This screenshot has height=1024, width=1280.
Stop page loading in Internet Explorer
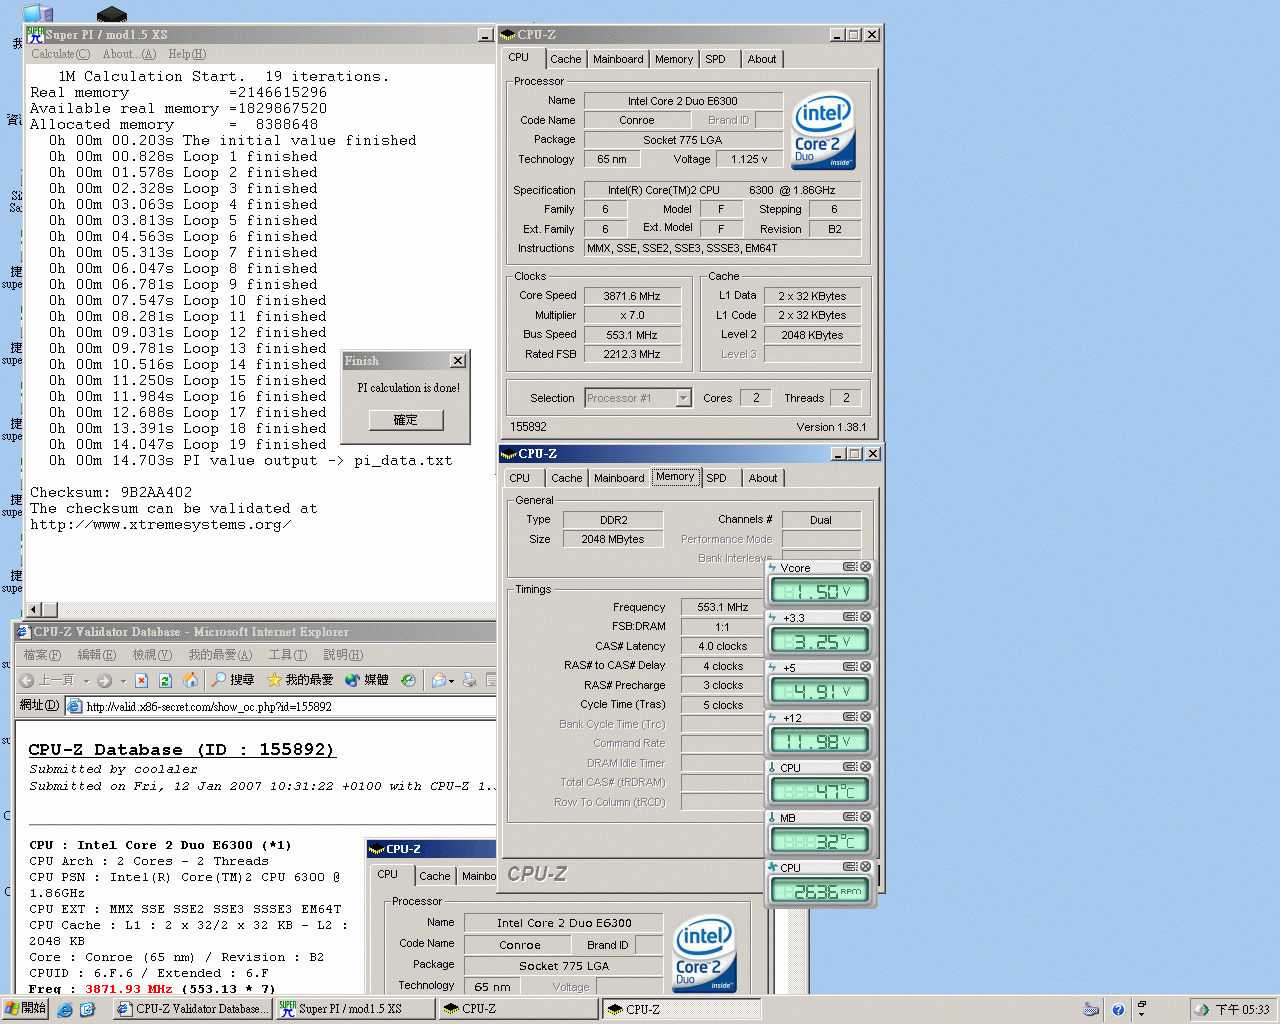point(142,680)
